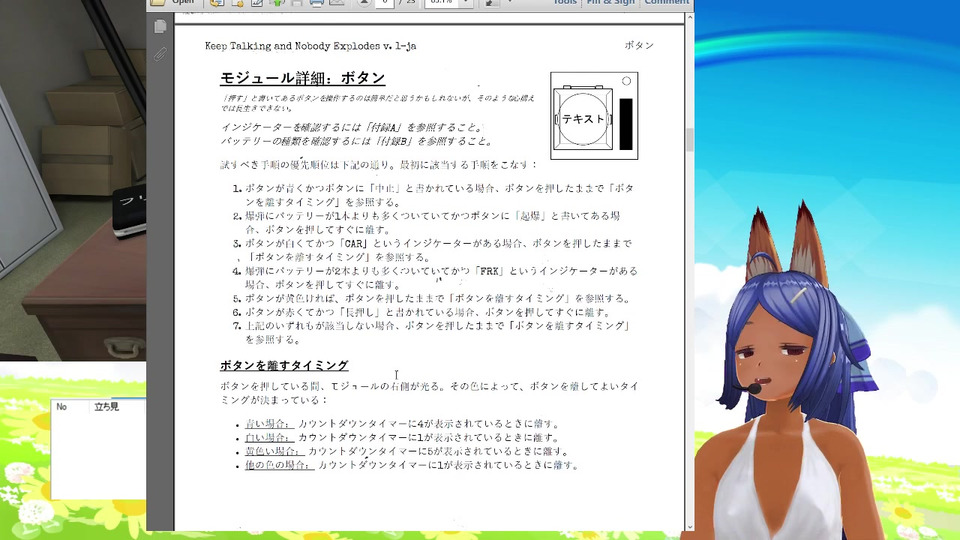Click the underlined 黄色い場合: text

click(x=274, y=451)
